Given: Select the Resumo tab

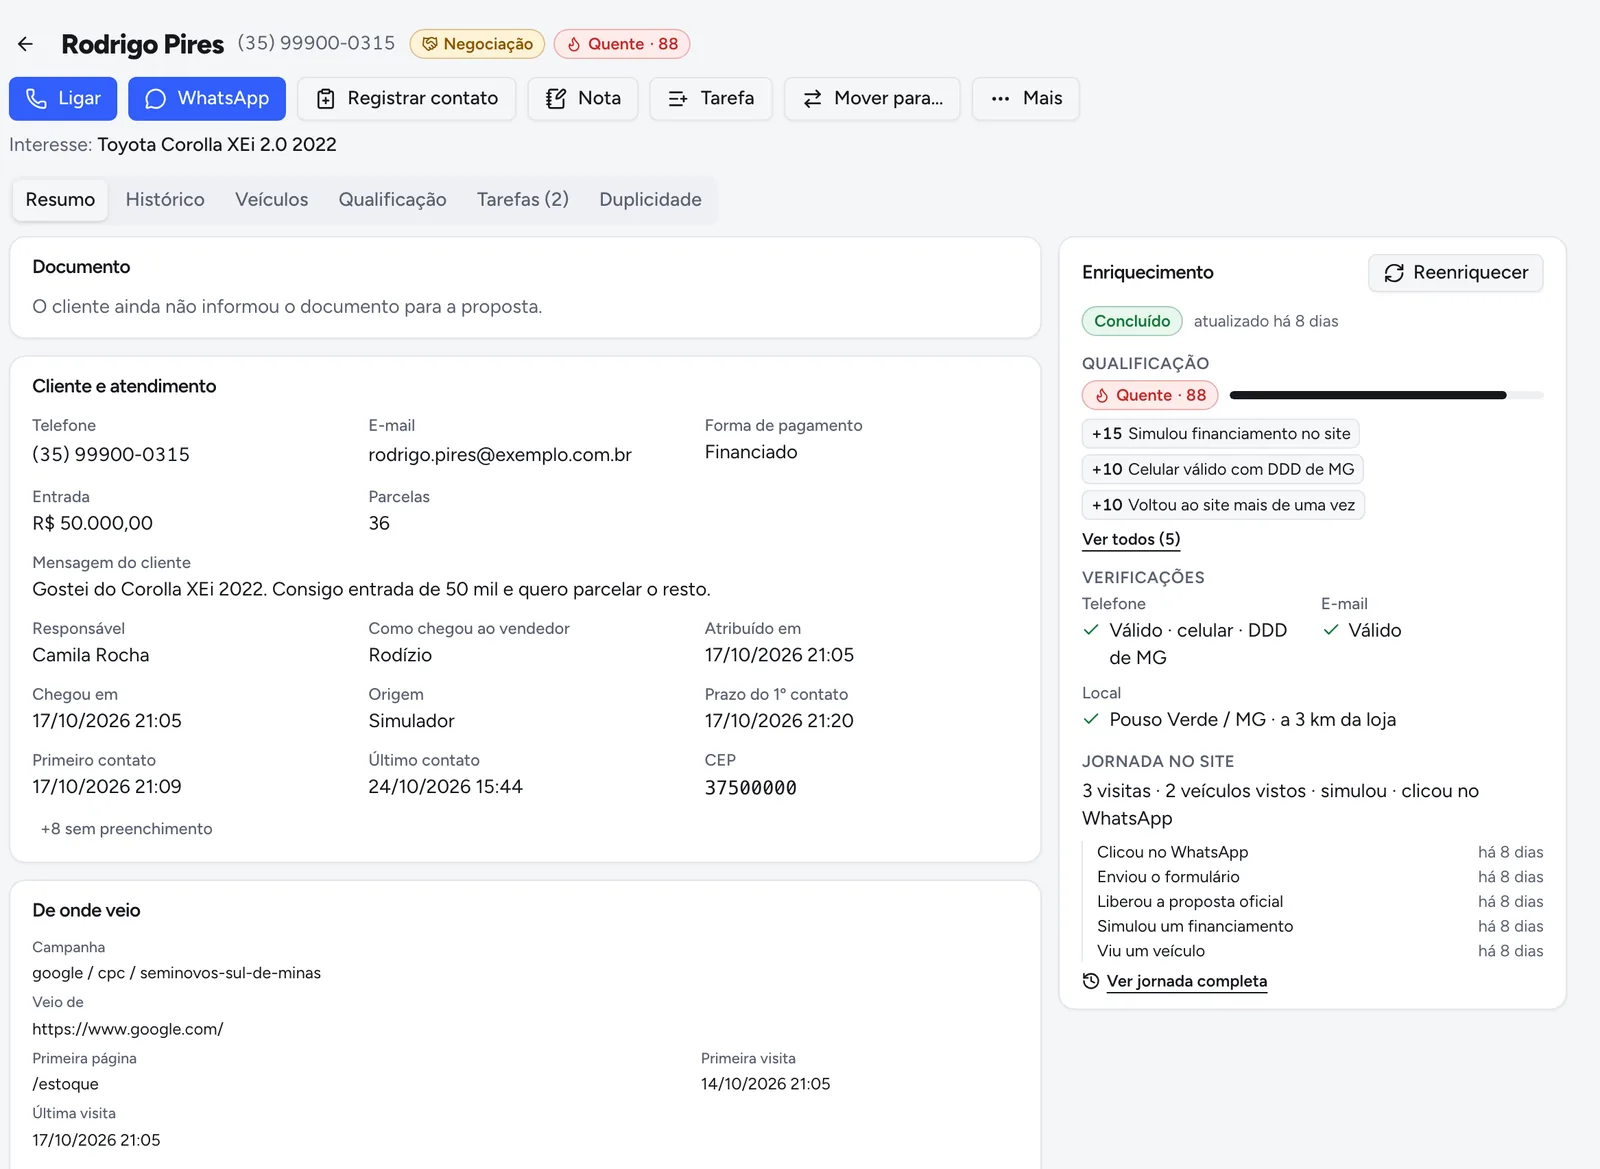Looking at the screenshot, I should pyautogui.click(x=60, y=200).
